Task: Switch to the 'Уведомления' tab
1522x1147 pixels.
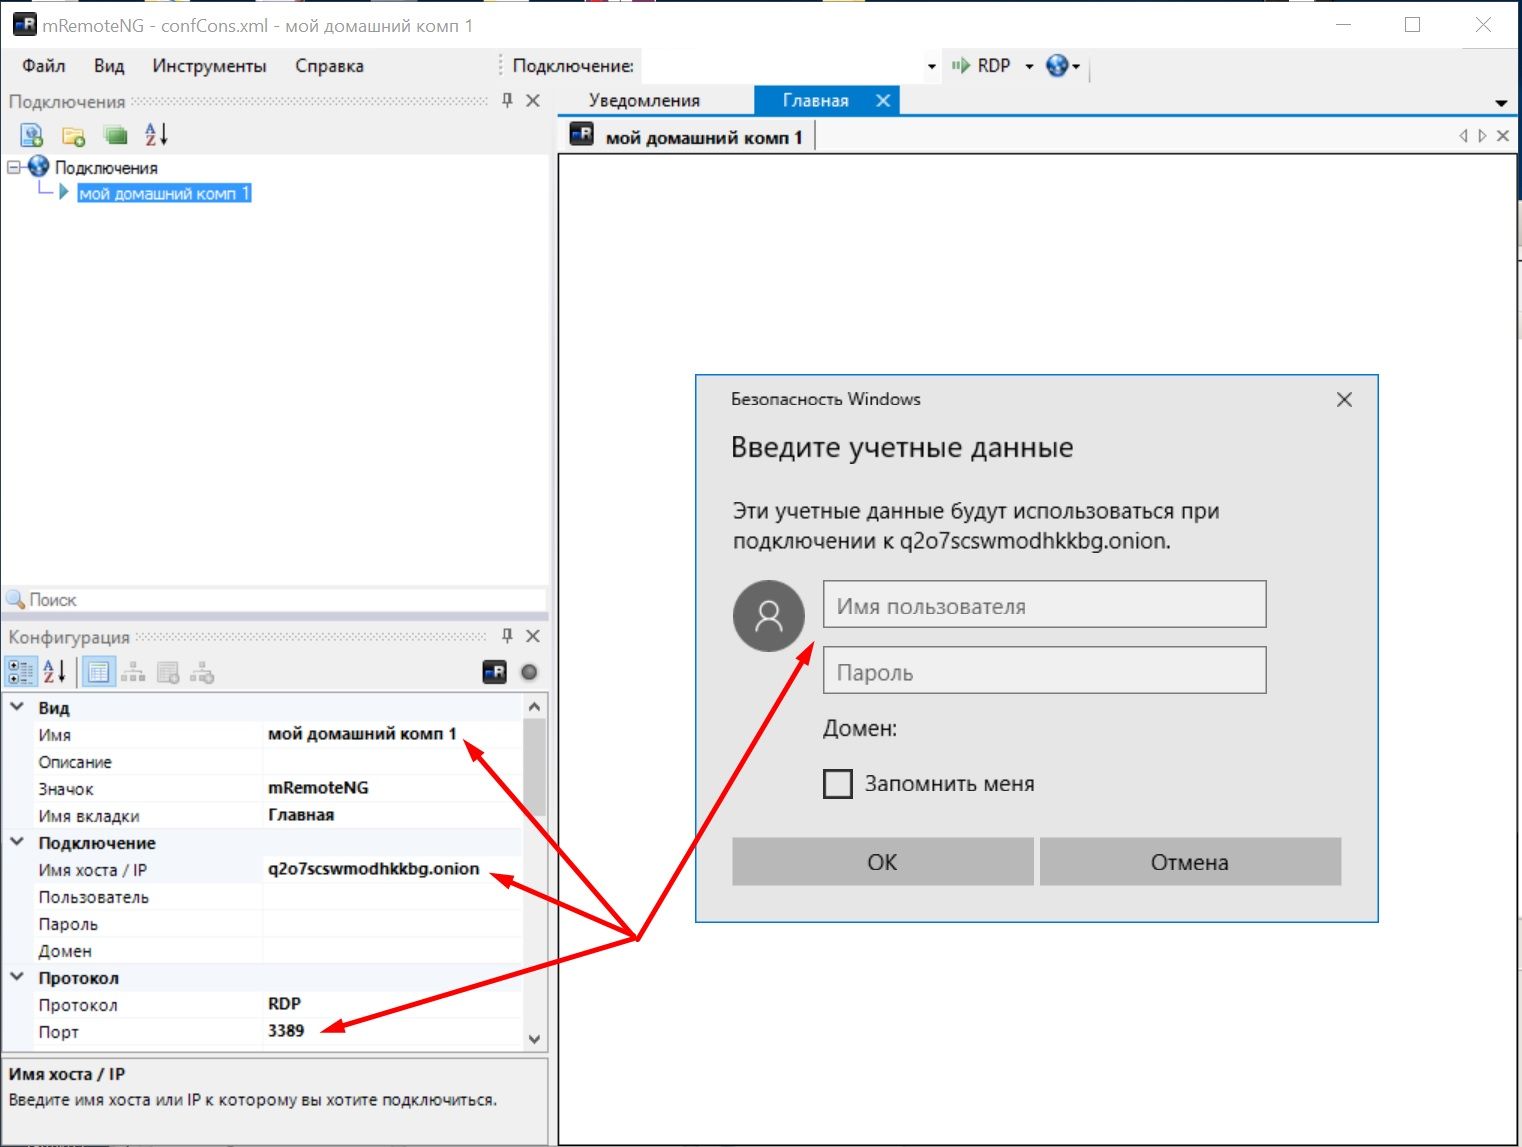Action: [x=644, y=100]
